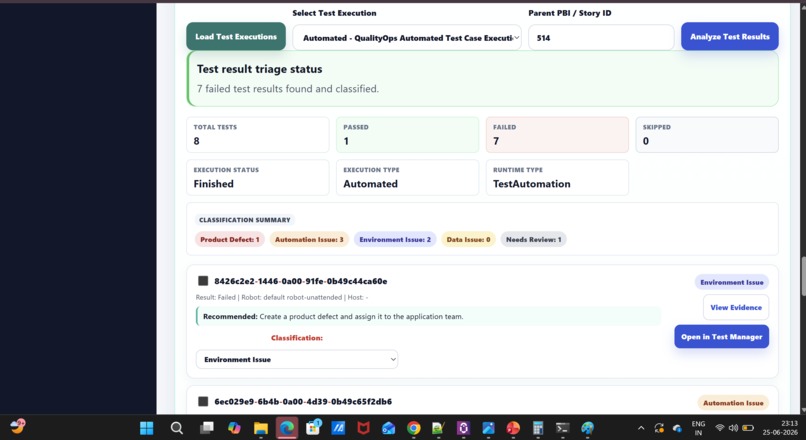Click the Passed stat card
Image resolution: width=806 pixels, height=440 pixels.
point(408,135)
